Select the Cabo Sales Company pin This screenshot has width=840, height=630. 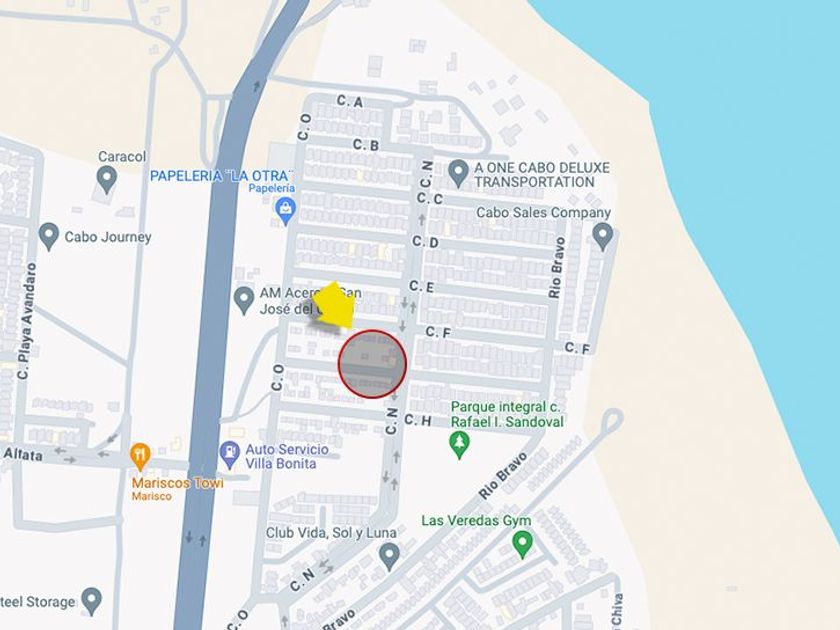[603, 237]
